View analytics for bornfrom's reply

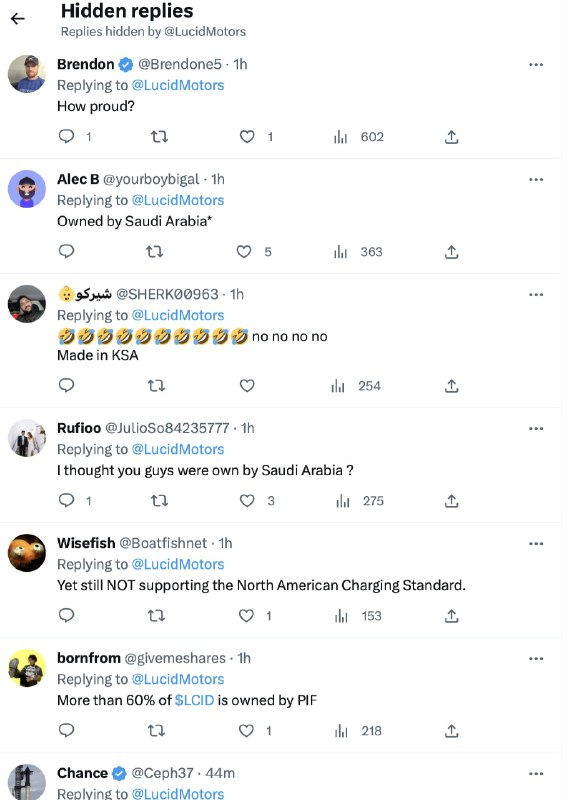coord(358,731)
